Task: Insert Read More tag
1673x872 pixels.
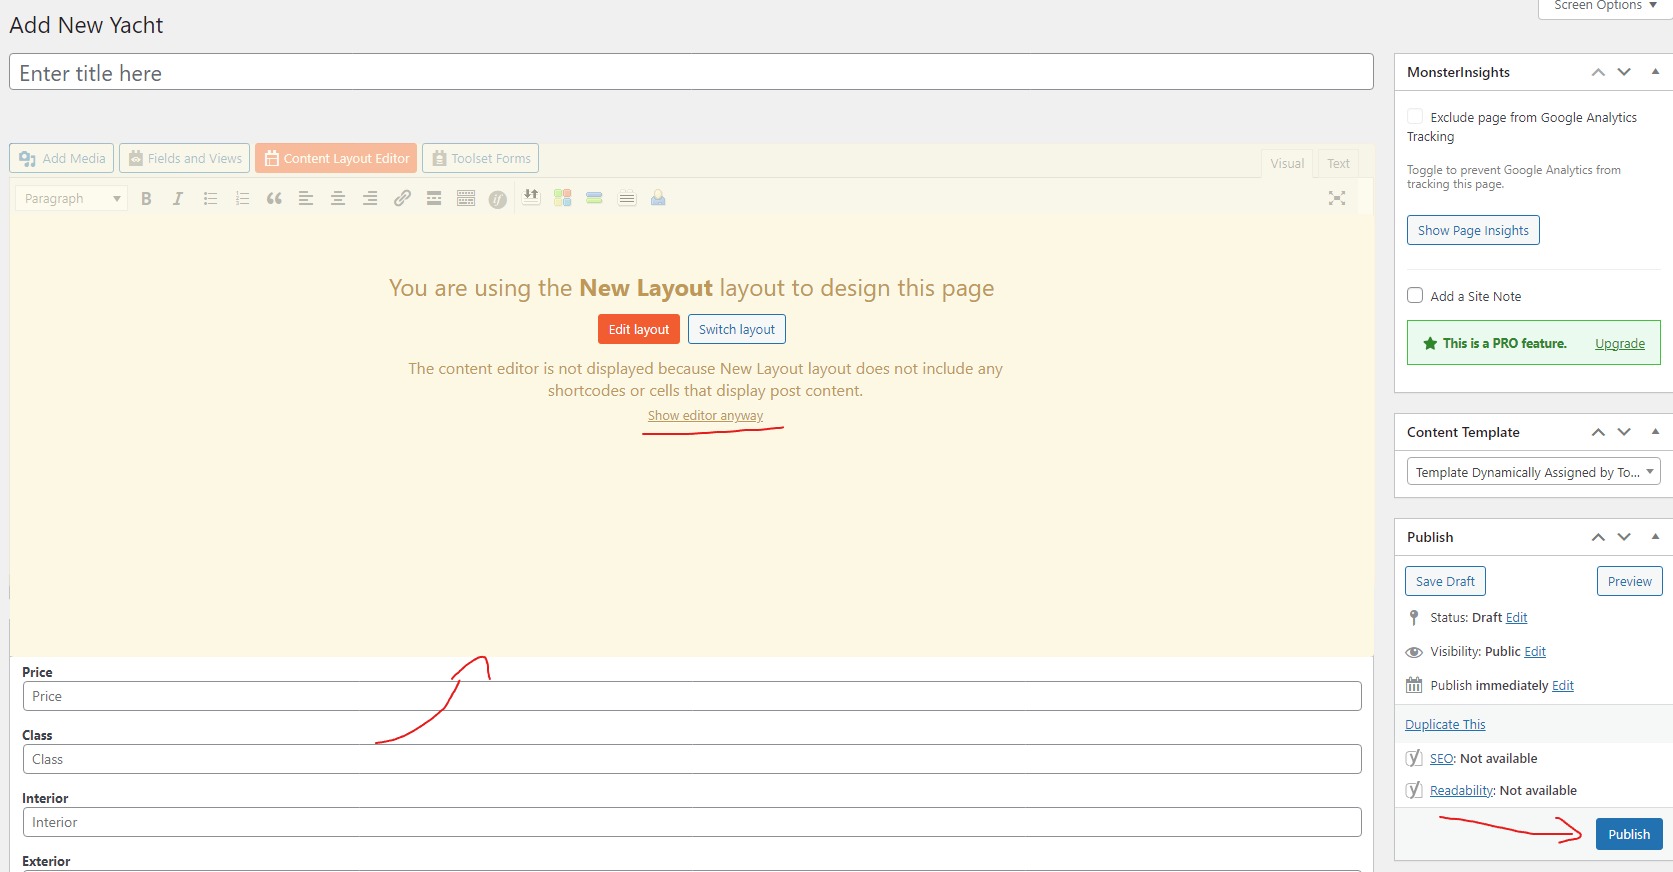Action: coord(434,198)
